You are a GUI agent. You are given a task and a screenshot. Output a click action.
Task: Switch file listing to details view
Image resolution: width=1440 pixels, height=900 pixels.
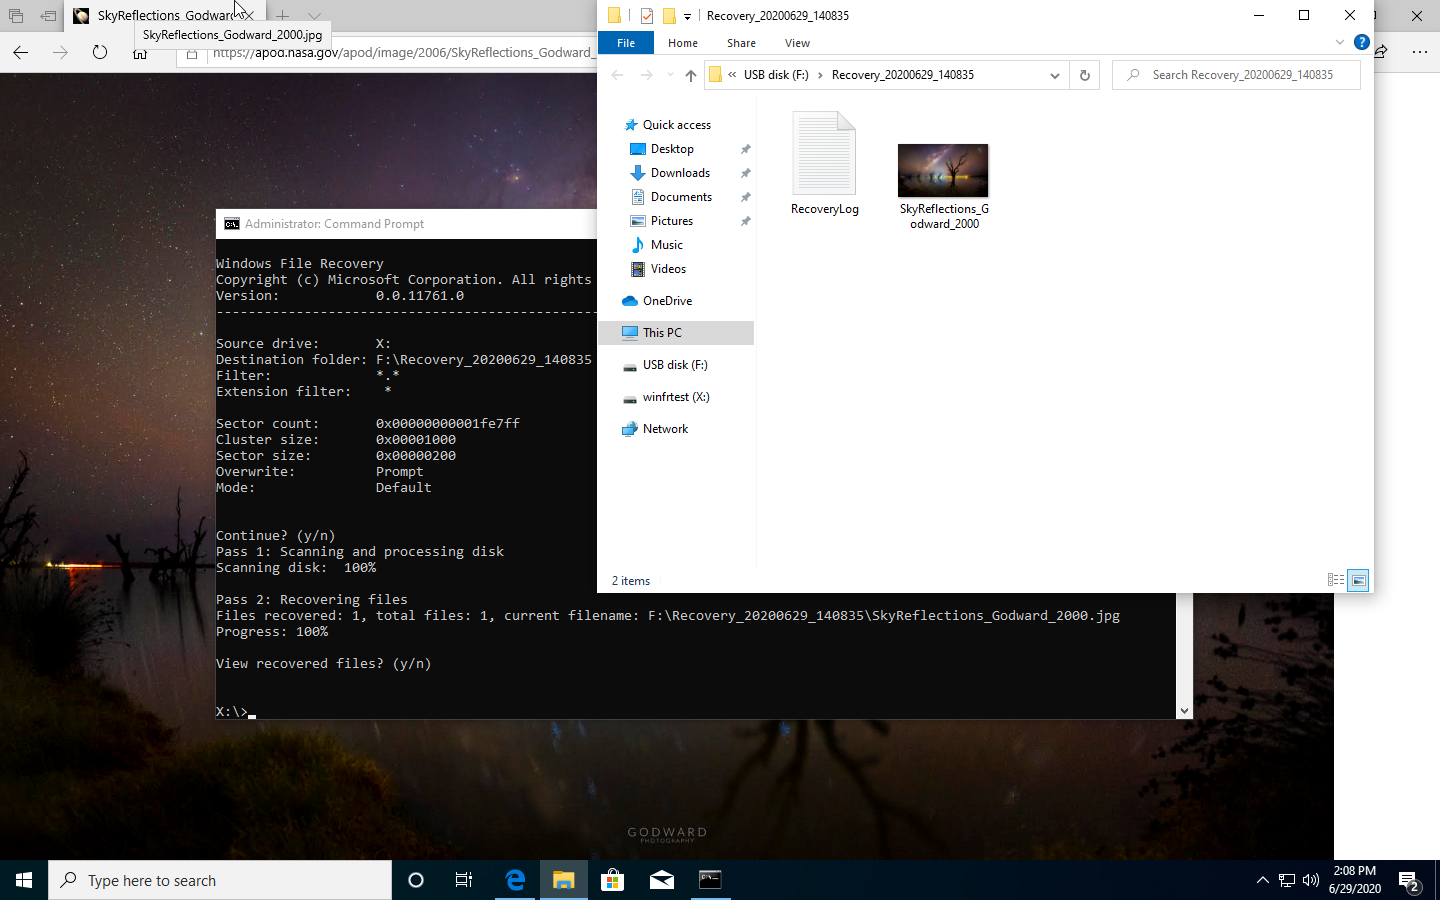pos(1336,580)
